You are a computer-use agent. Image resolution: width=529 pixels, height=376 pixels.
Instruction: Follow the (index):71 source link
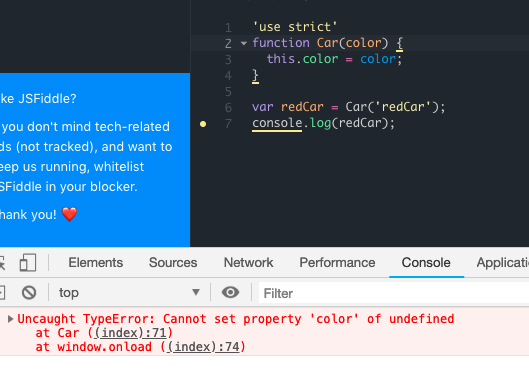click(131, 333)
